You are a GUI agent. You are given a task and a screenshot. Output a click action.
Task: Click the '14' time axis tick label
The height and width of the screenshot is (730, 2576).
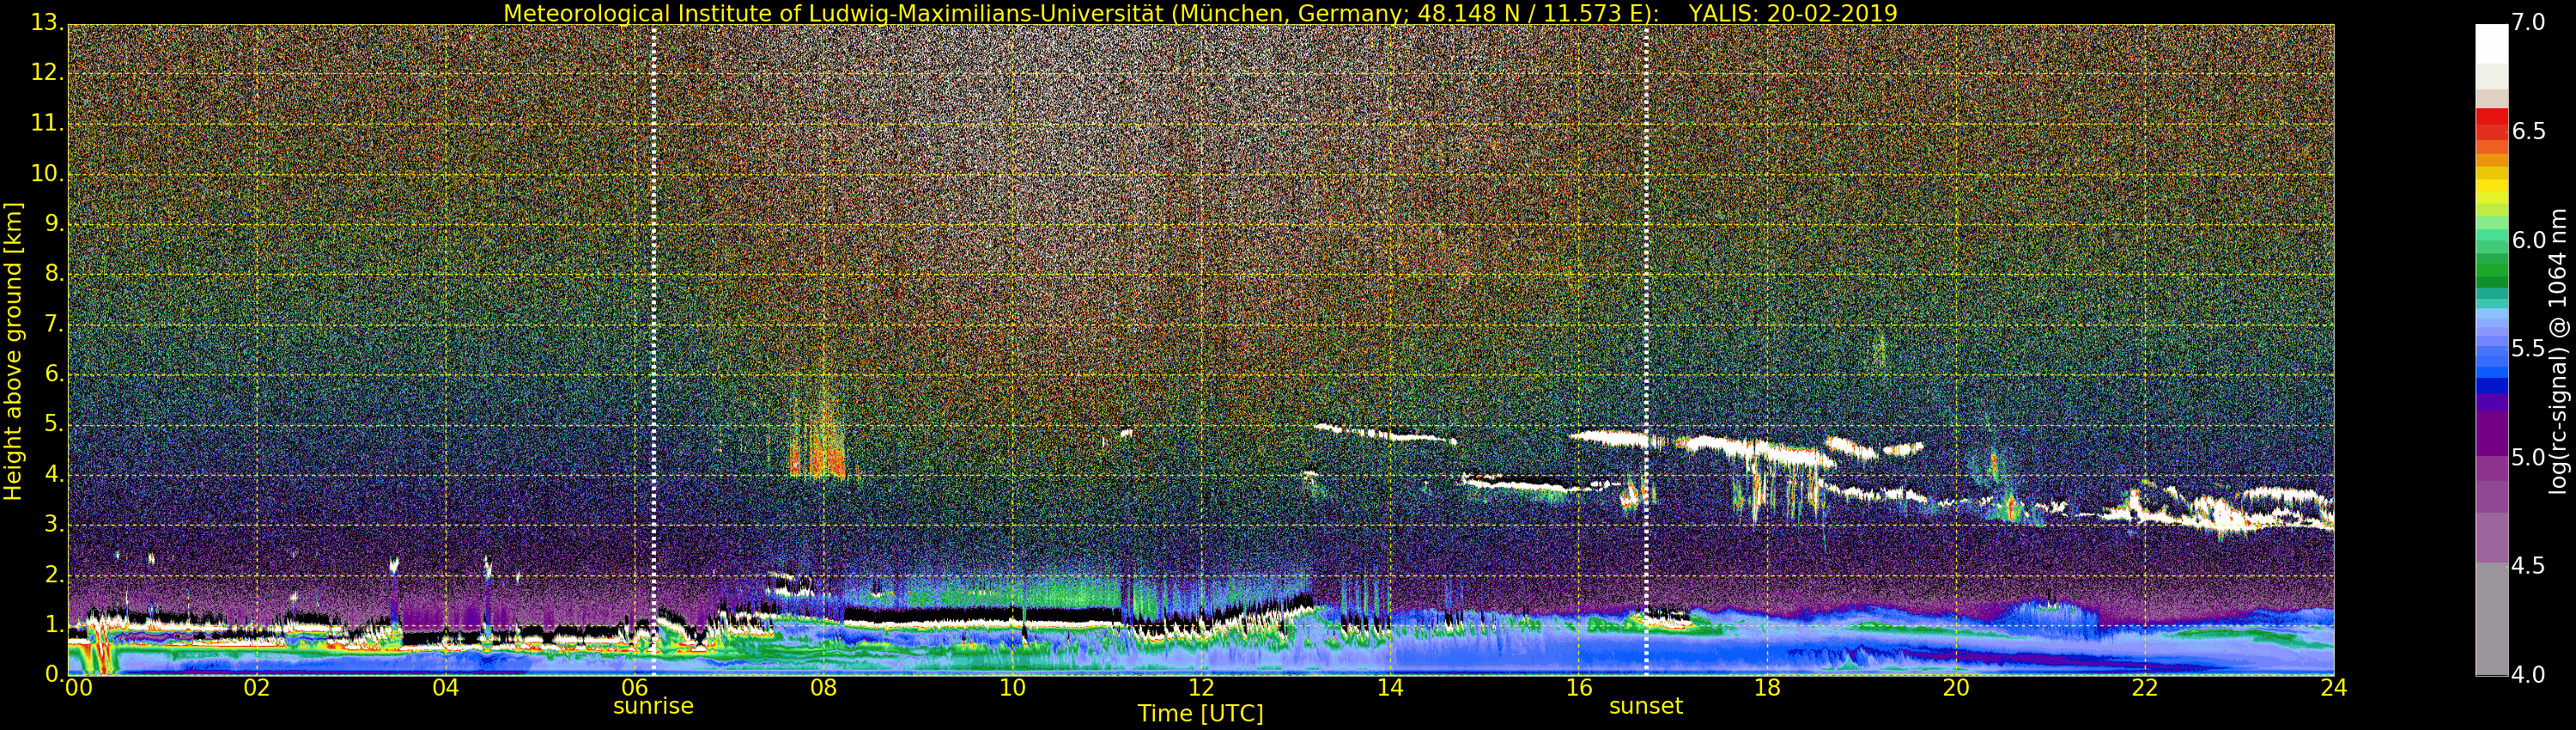coord(1390,688)
